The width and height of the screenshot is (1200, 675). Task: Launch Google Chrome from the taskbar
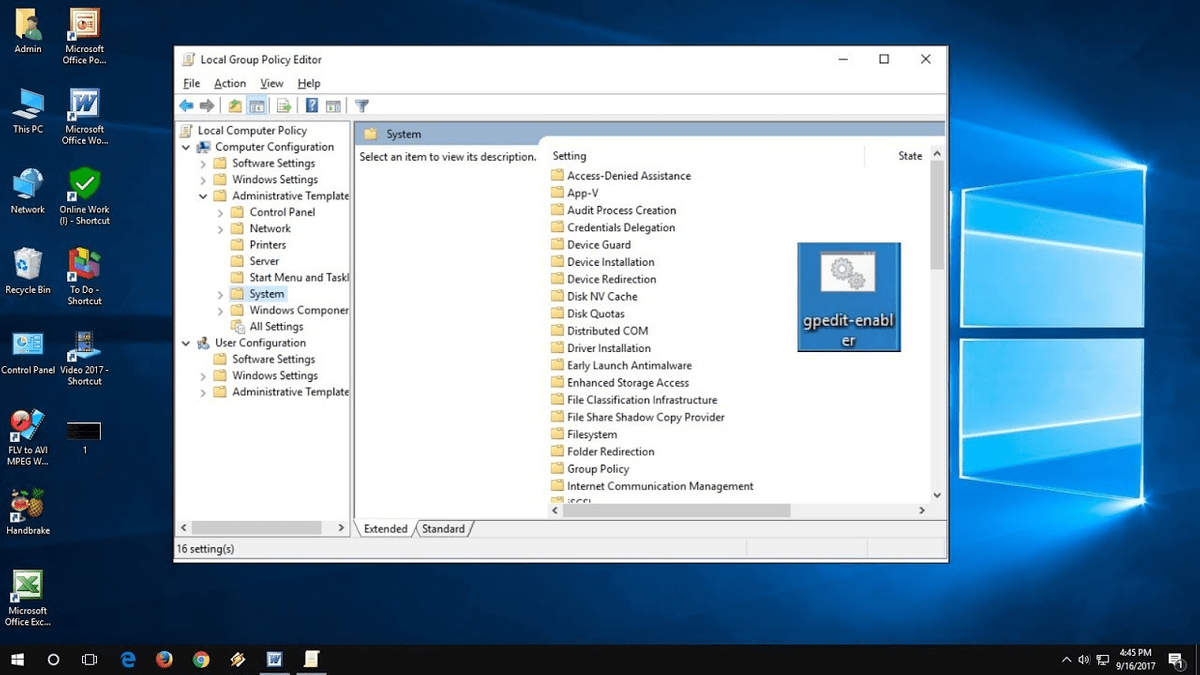(199, 659)
